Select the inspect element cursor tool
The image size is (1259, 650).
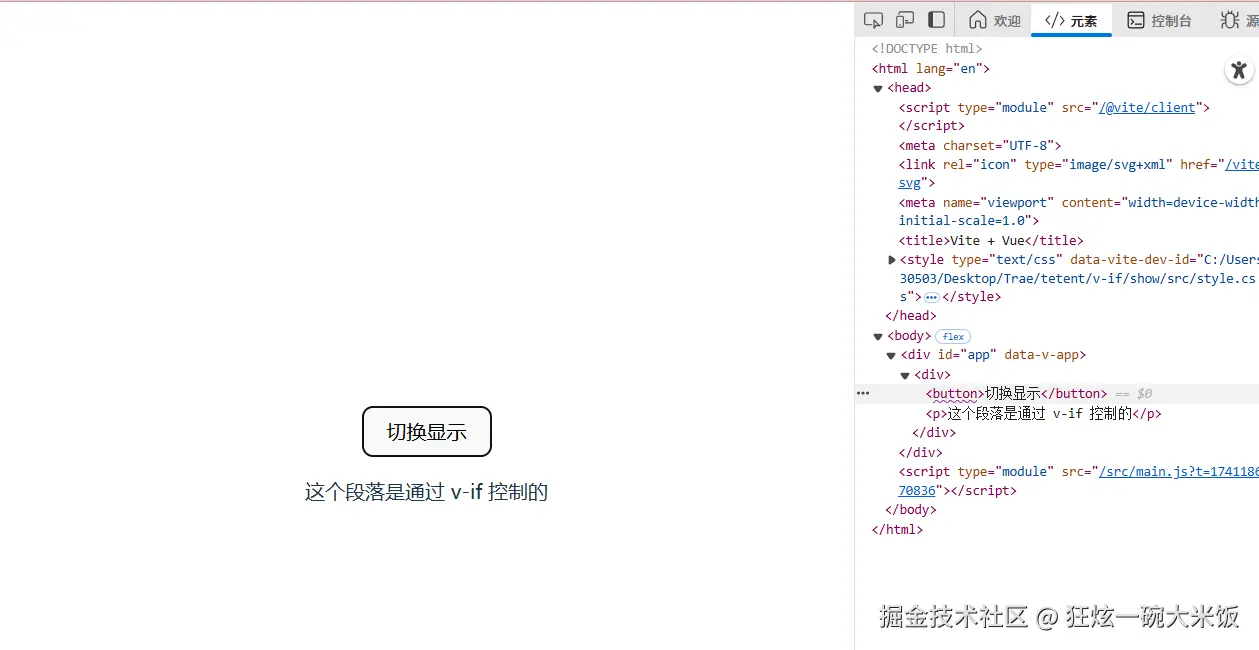point(873,19)
